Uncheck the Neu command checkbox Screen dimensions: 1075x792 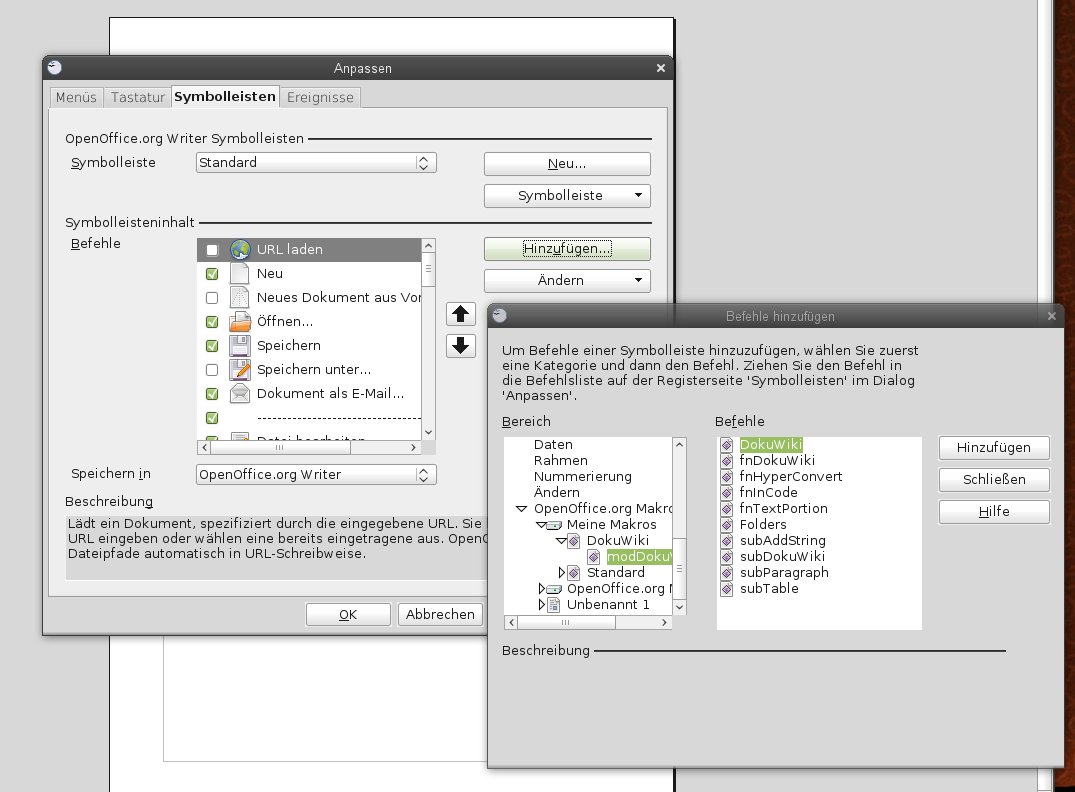click(x=212, y=274)
